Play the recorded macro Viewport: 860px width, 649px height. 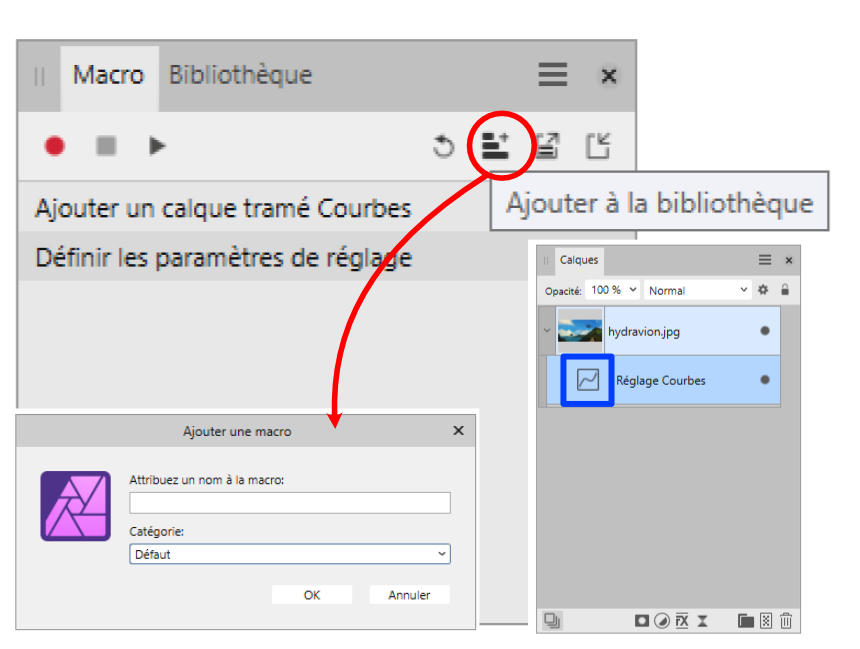157,146
